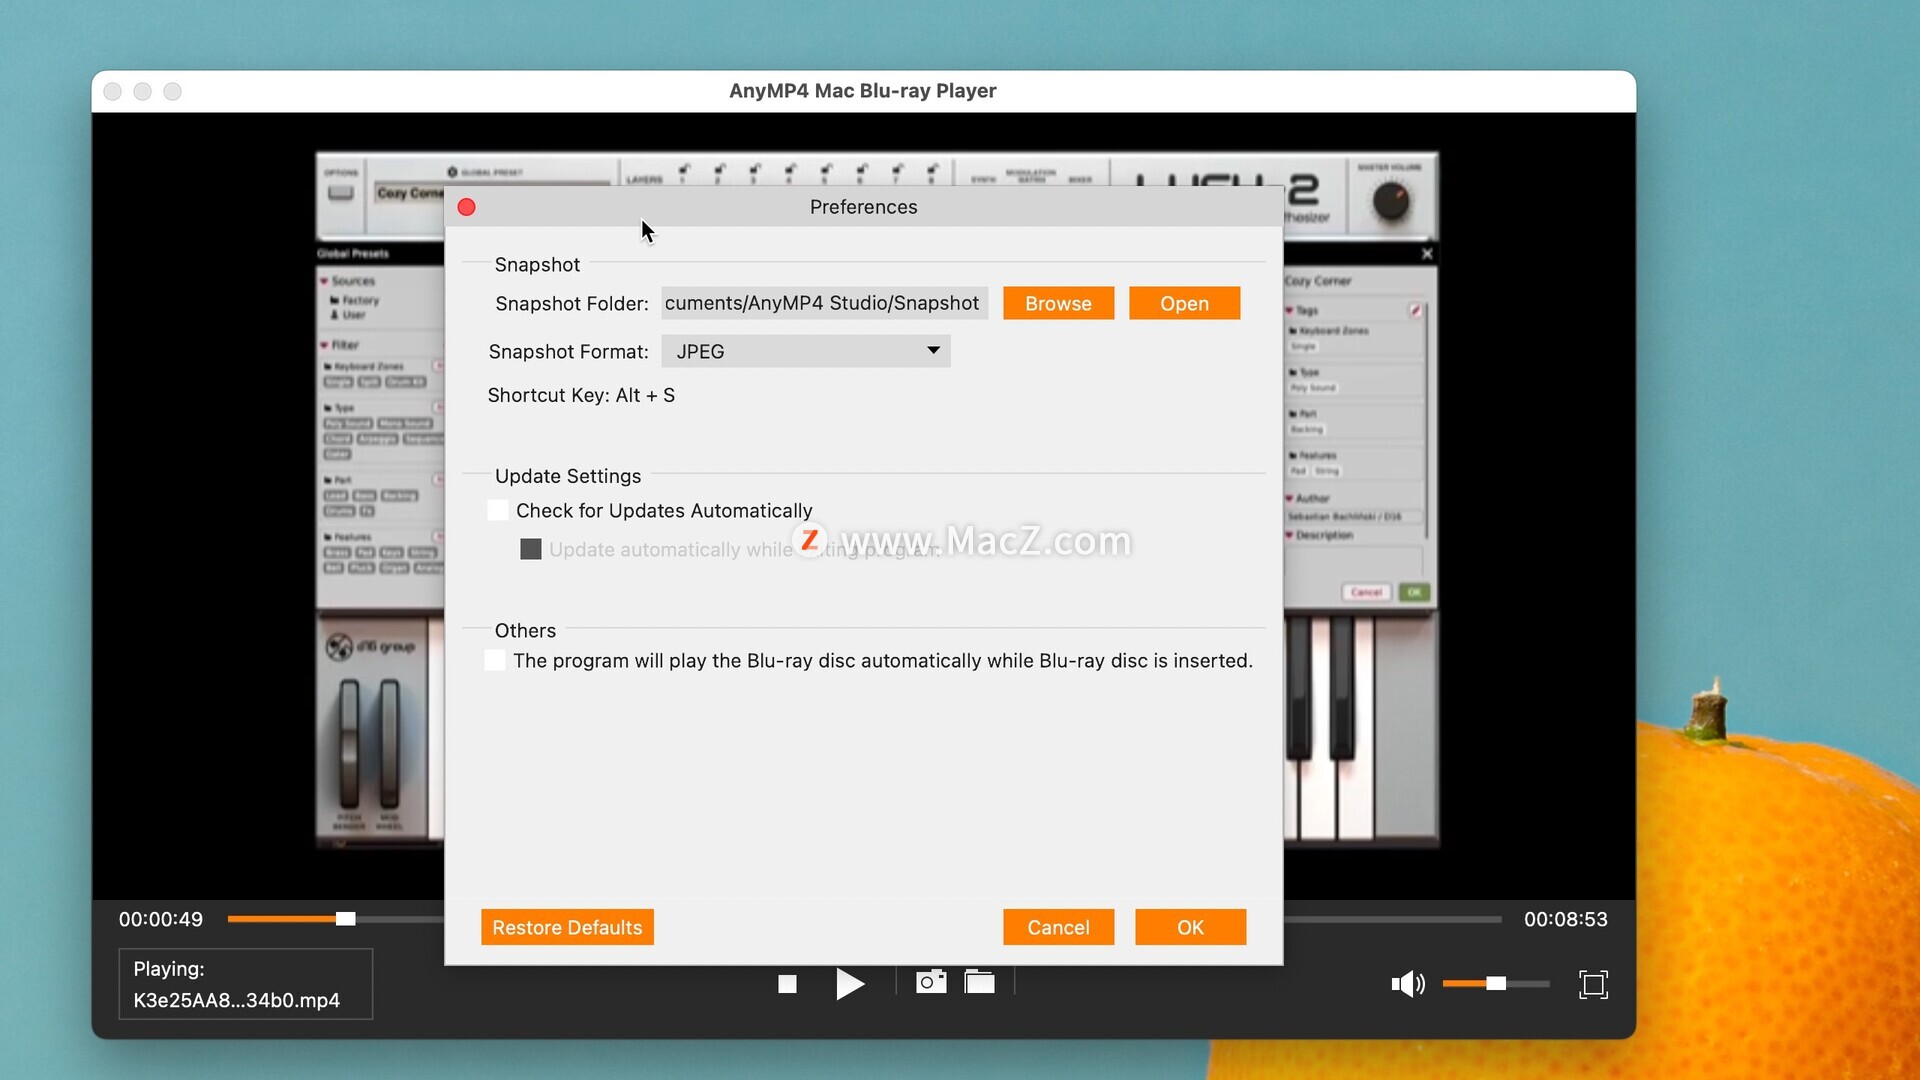Image resolution: width=1920 pixels, height=1080 pixels.
Task: Confirm preferences with OK
Action: [x=1190, y=927]
